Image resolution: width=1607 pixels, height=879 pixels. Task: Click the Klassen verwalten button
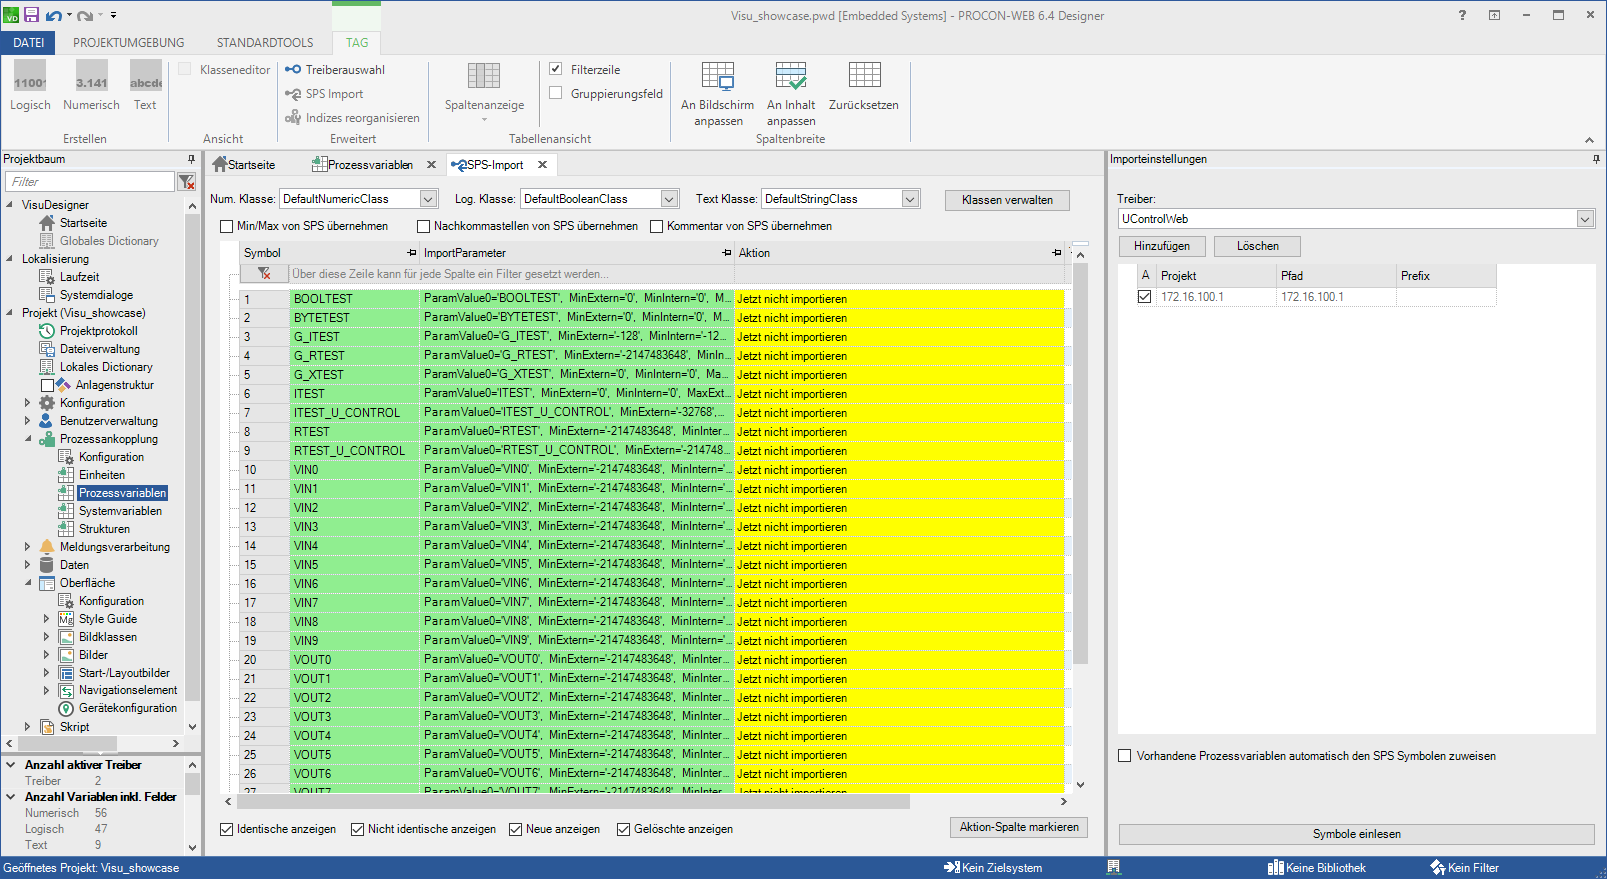point(1007,200)
